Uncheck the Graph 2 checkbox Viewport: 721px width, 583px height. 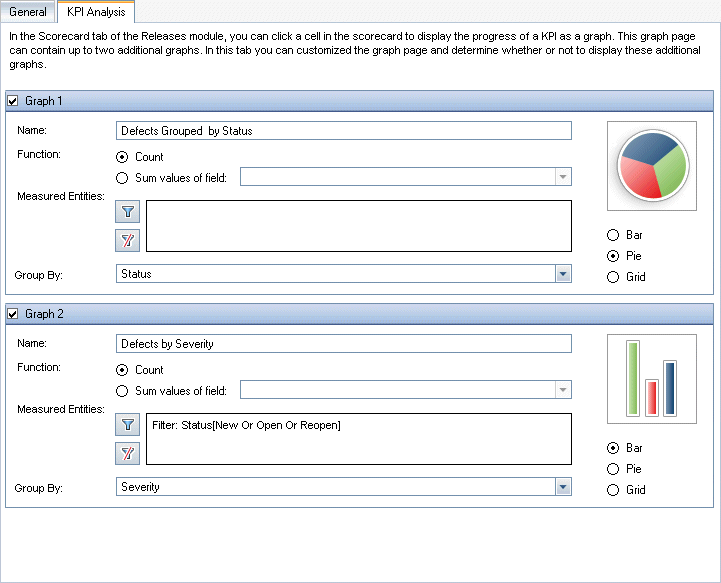point(13,314)
